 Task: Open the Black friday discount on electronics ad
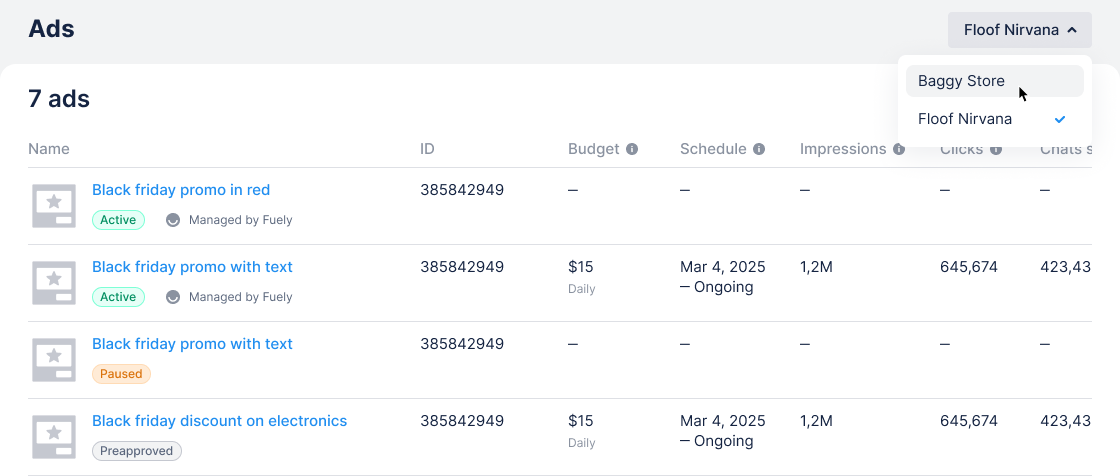point(219,421)
